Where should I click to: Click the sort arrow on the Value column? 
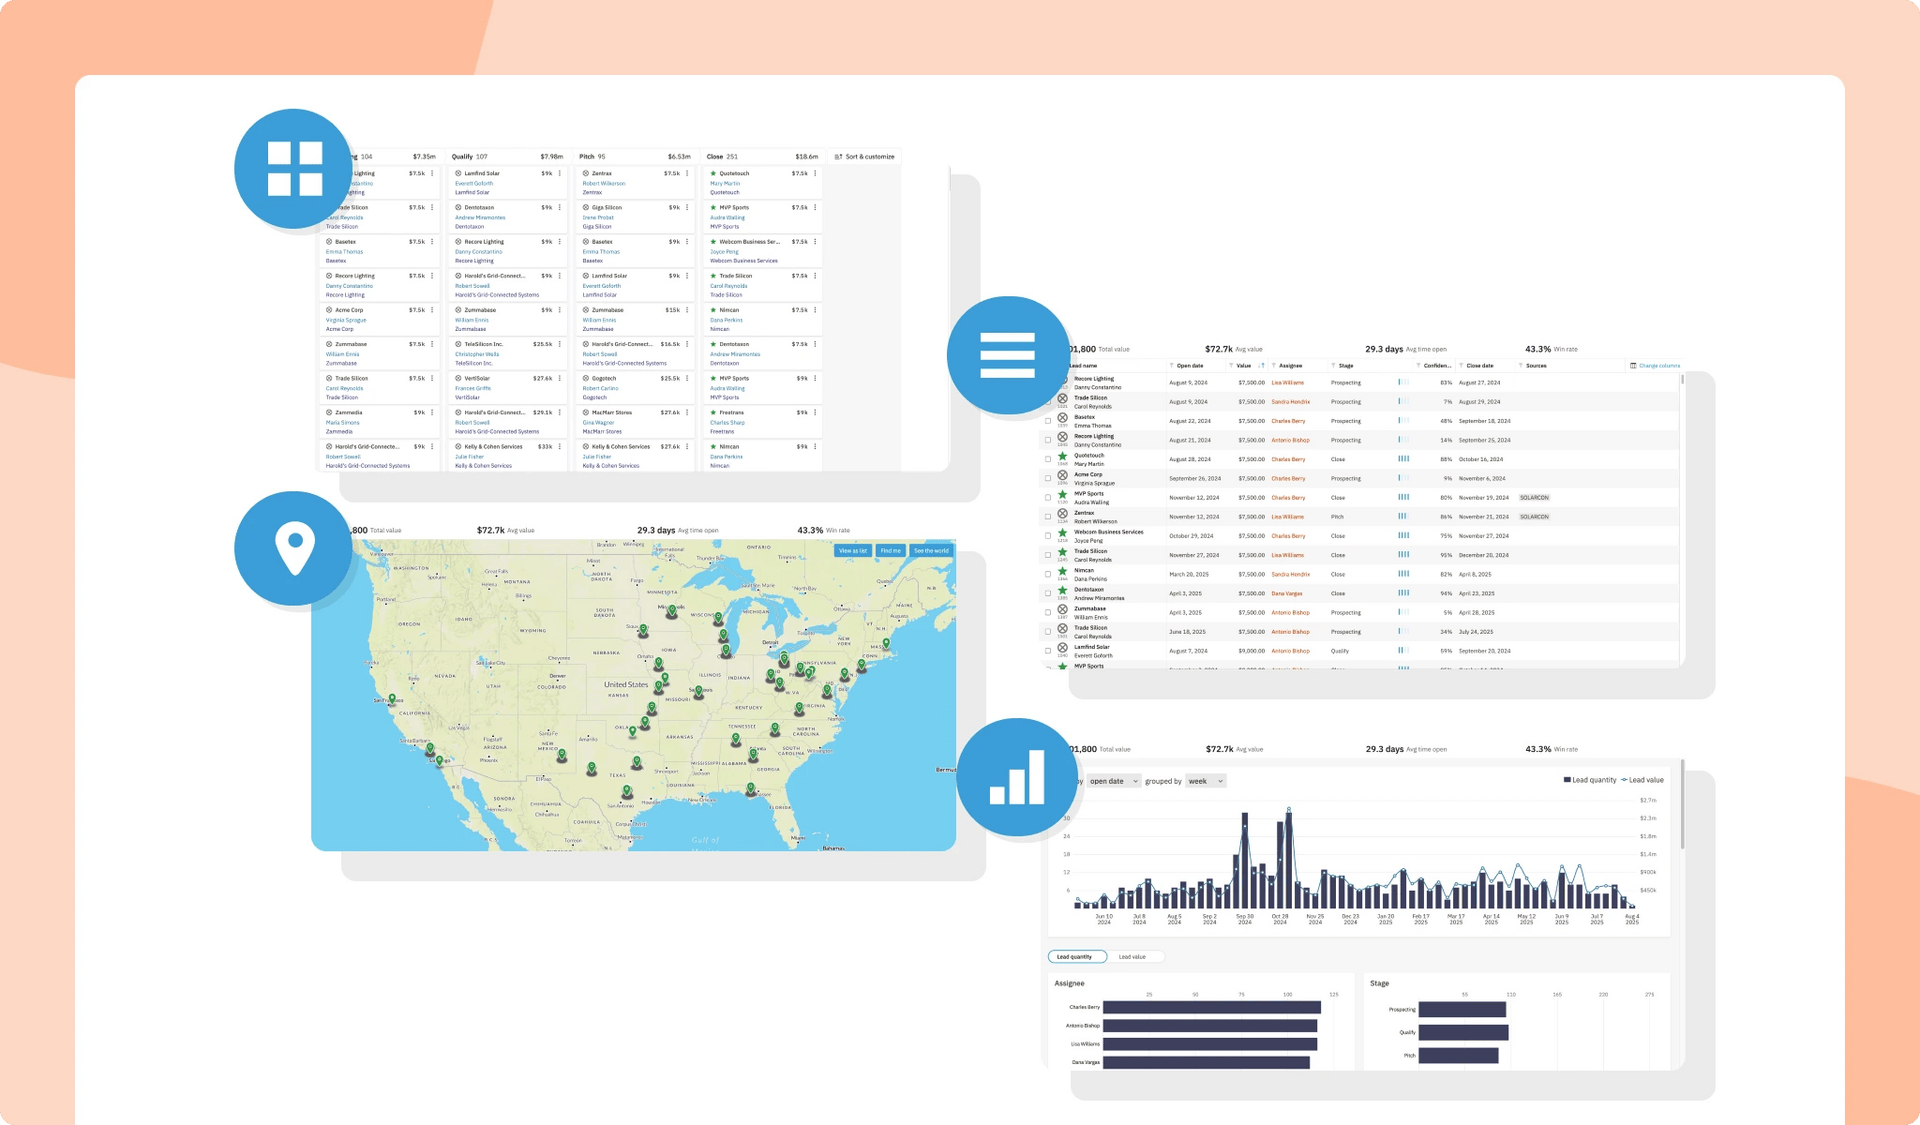pyautogui.click(x=1261, y=365)
